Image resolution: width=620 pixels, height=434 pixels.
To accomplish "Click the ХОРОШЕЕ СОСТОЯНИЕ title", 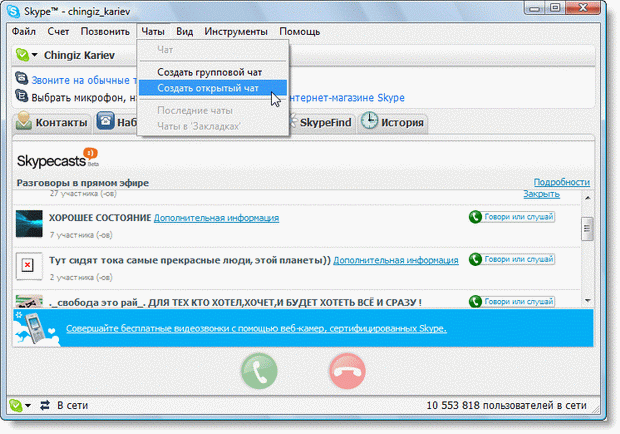I will pyautogui.click(x=100, y=218).
